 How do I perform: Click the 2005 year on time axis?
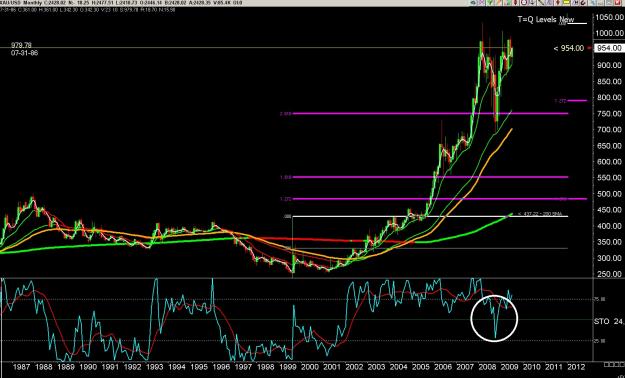click(422, 367)
